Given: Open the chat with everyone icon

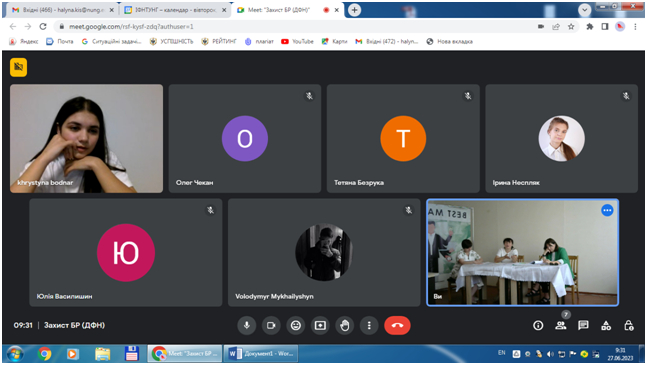Looking at the screenshot, I should coord(583,325).
